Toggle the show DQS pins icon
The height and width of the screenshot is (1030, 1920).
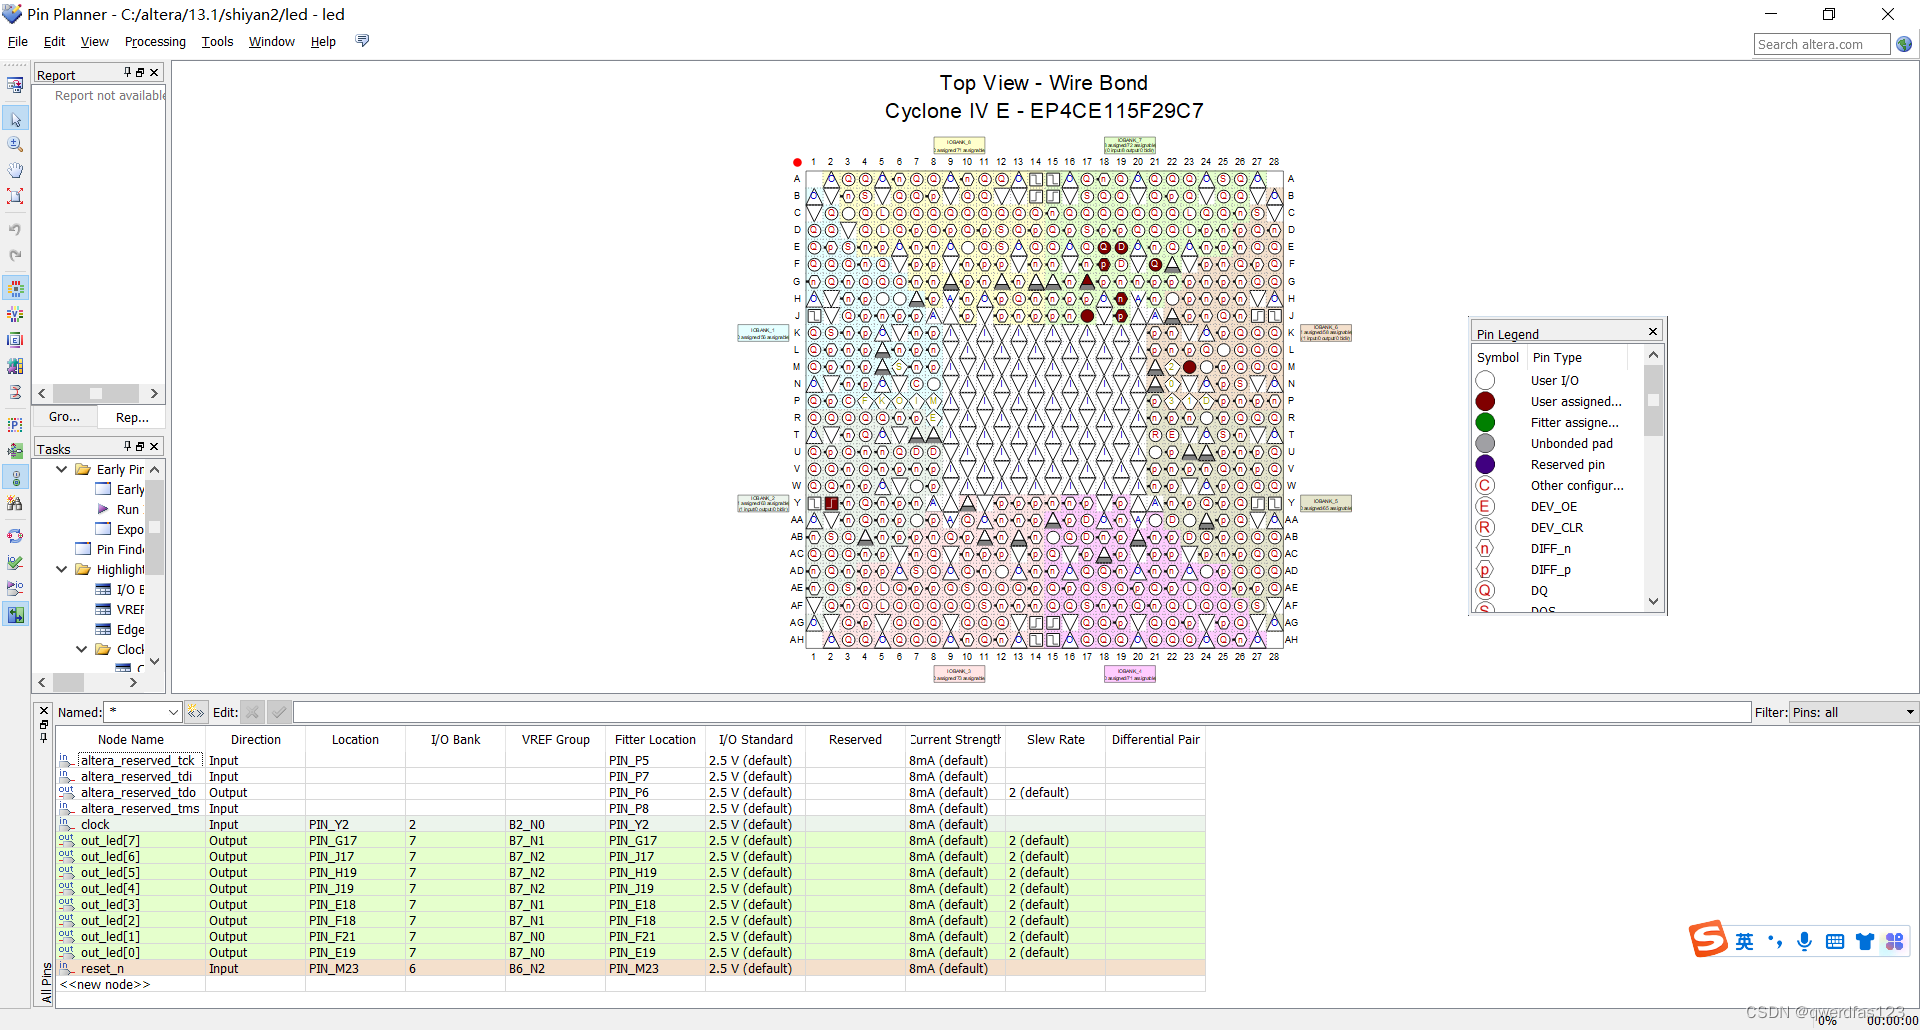(x=15, y=367)
